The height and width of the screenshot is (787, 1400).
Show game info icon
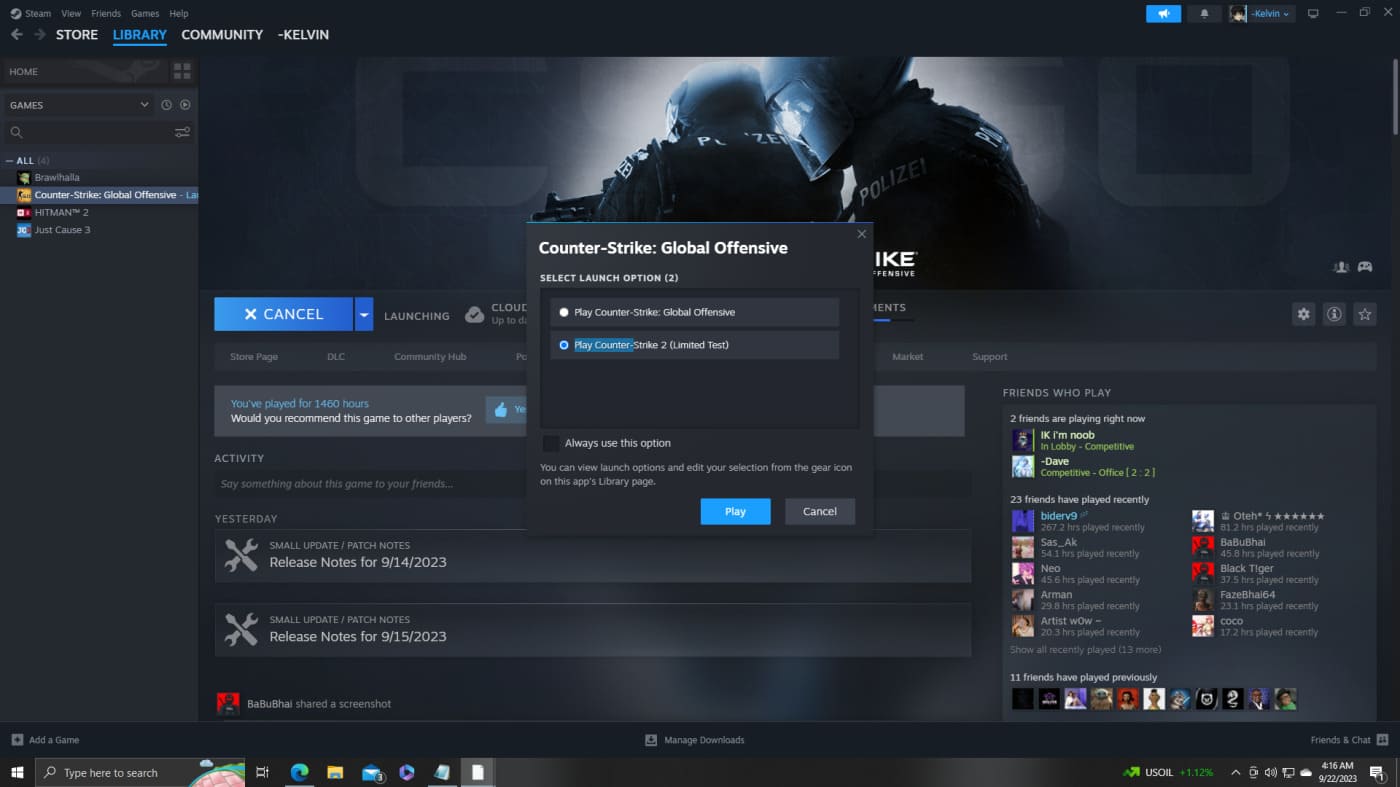point(1334,314)
